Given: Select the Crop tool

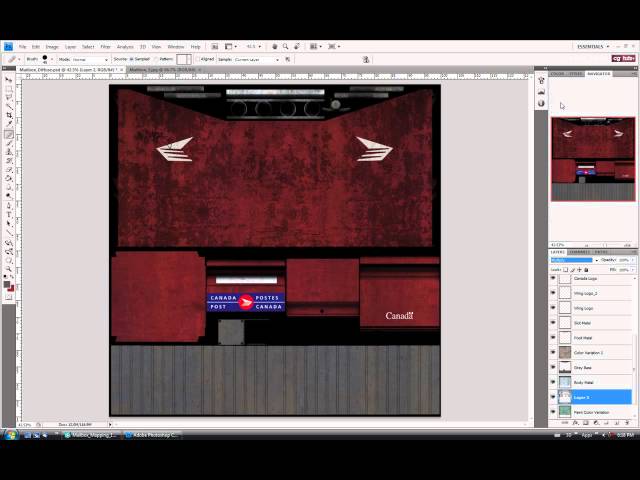Looking at the screenshot, I should coord(9,116).
